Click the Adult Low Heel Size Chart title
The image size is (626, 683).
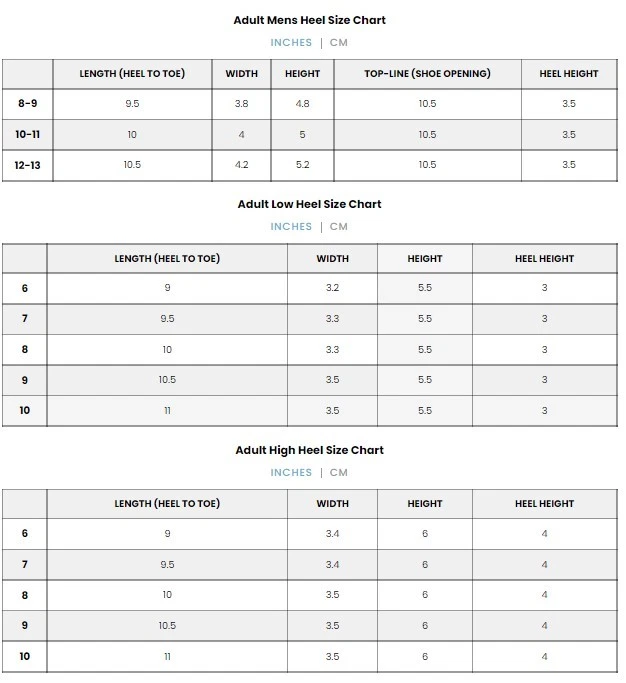coord(309,204)
